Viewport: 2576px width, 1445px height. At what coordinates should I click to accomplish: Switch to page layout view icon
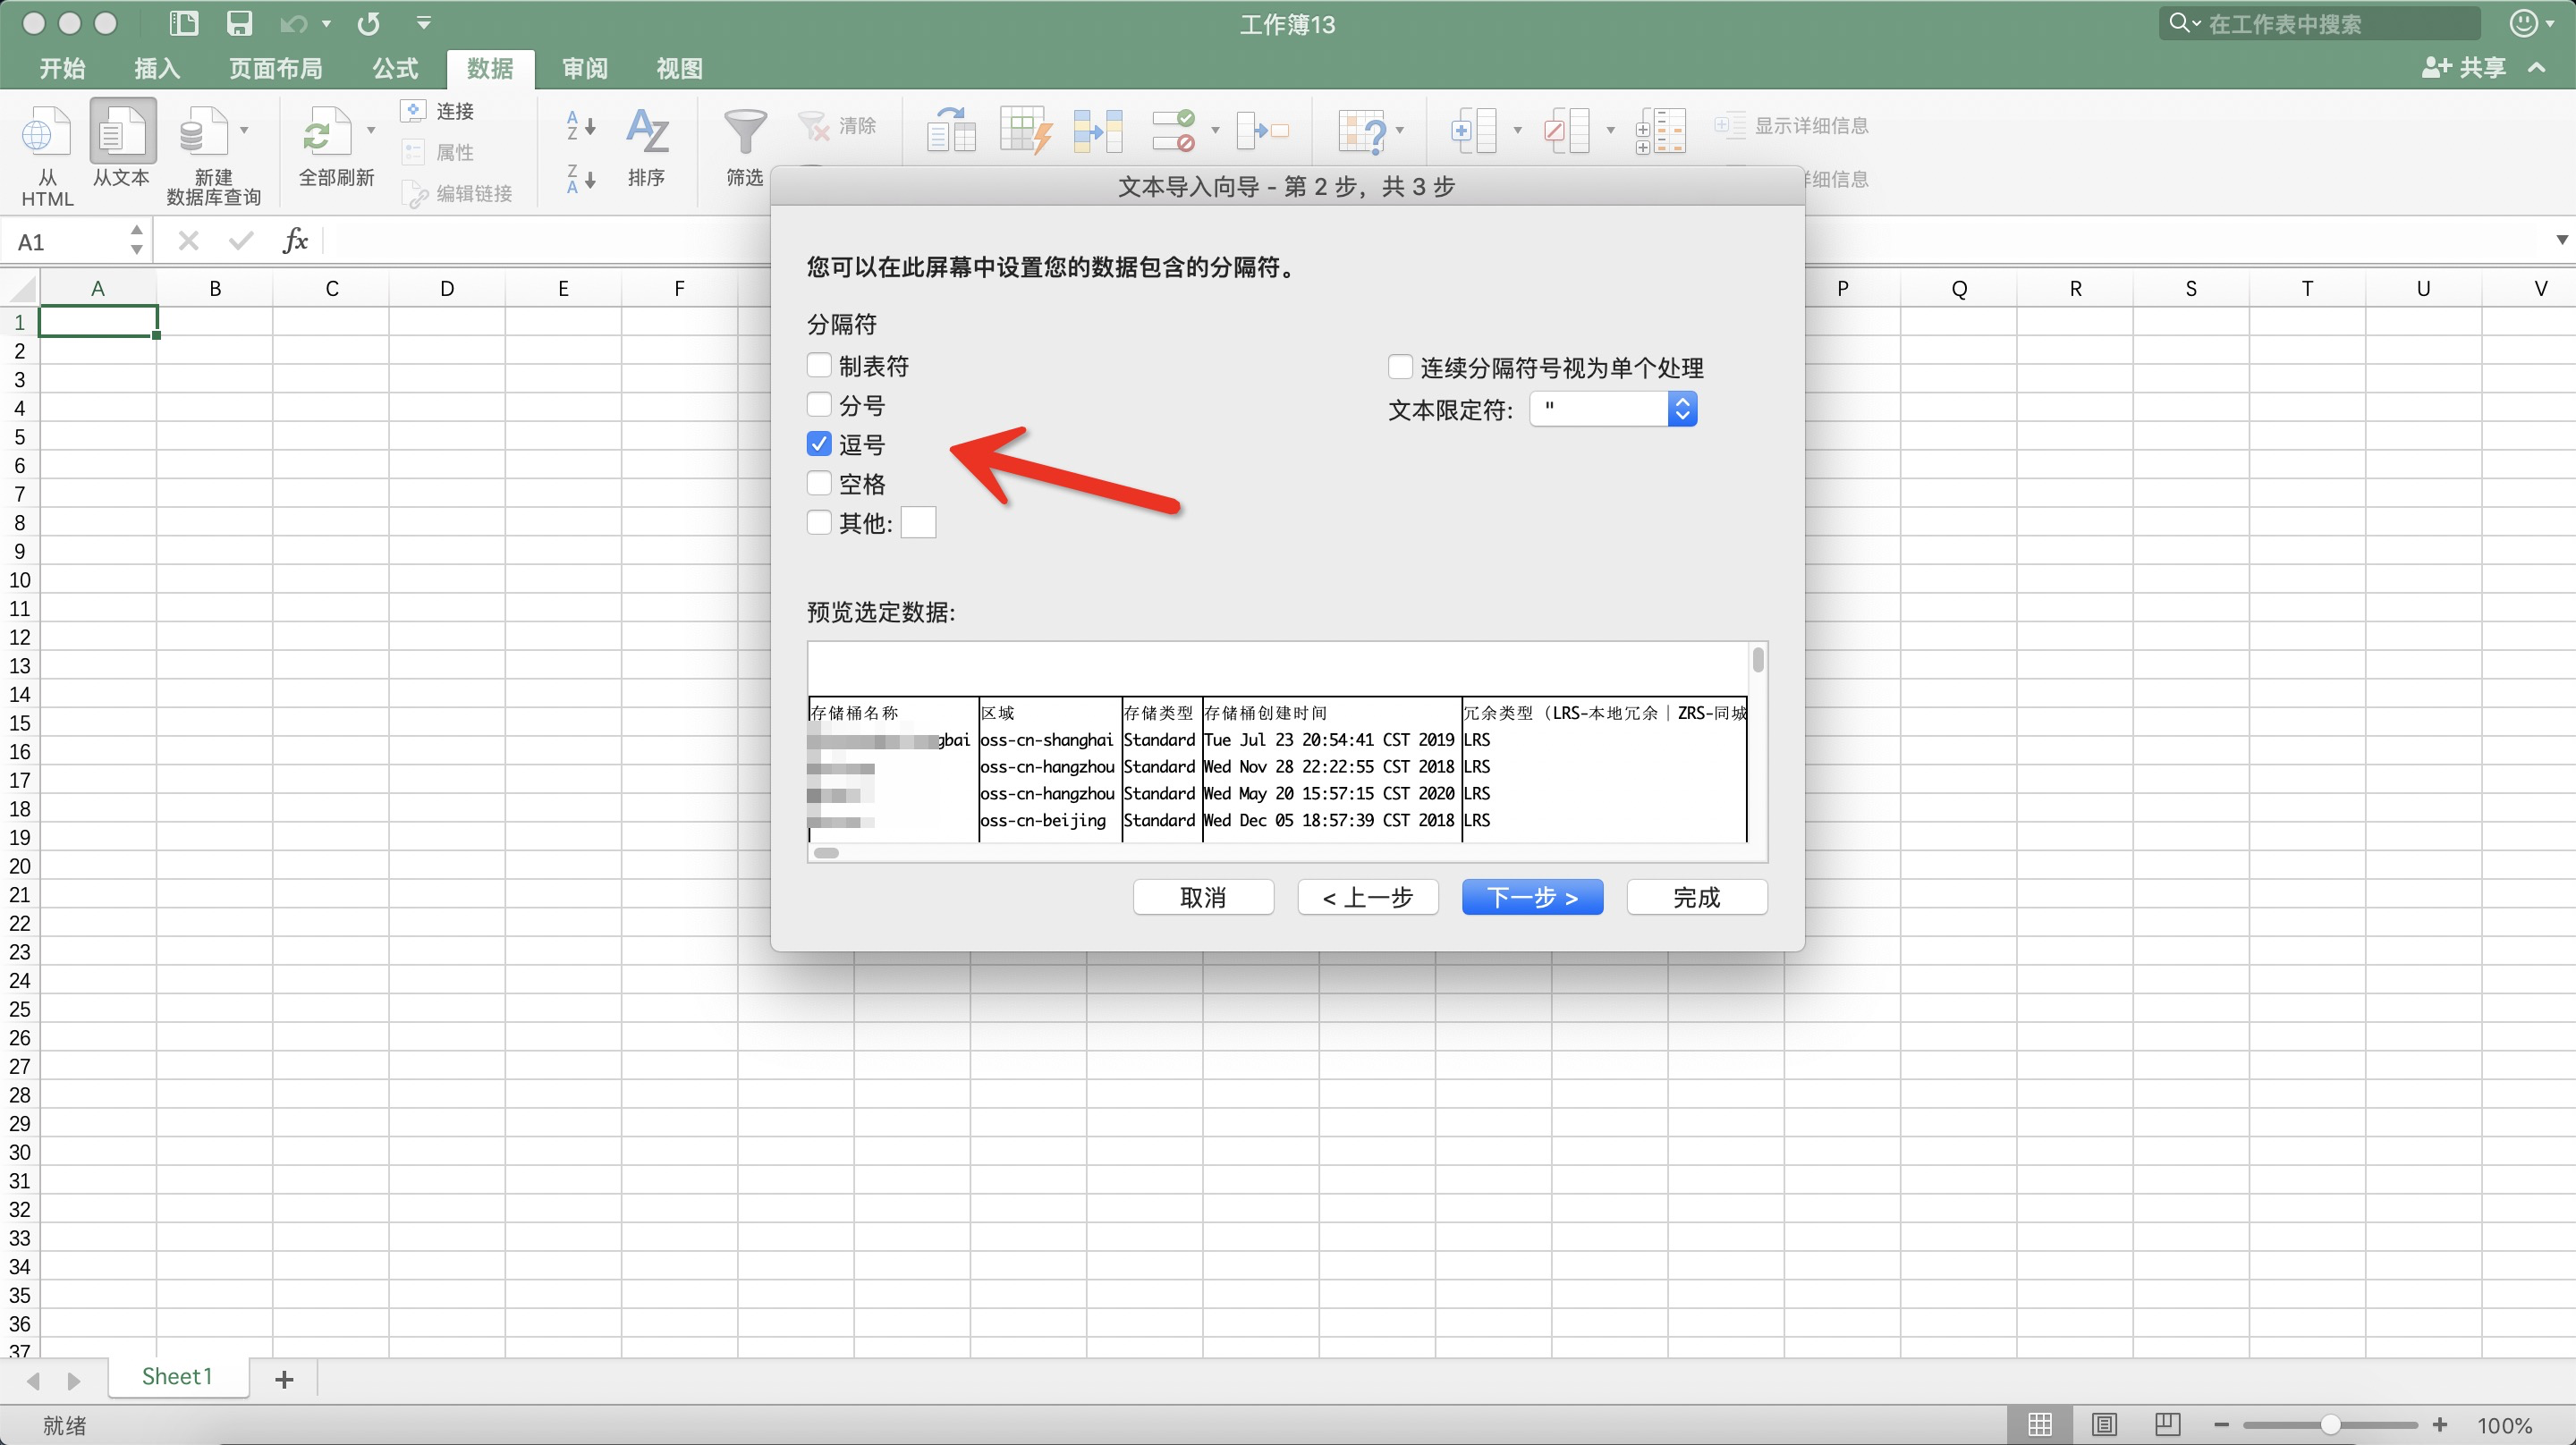(2104, 1424)
